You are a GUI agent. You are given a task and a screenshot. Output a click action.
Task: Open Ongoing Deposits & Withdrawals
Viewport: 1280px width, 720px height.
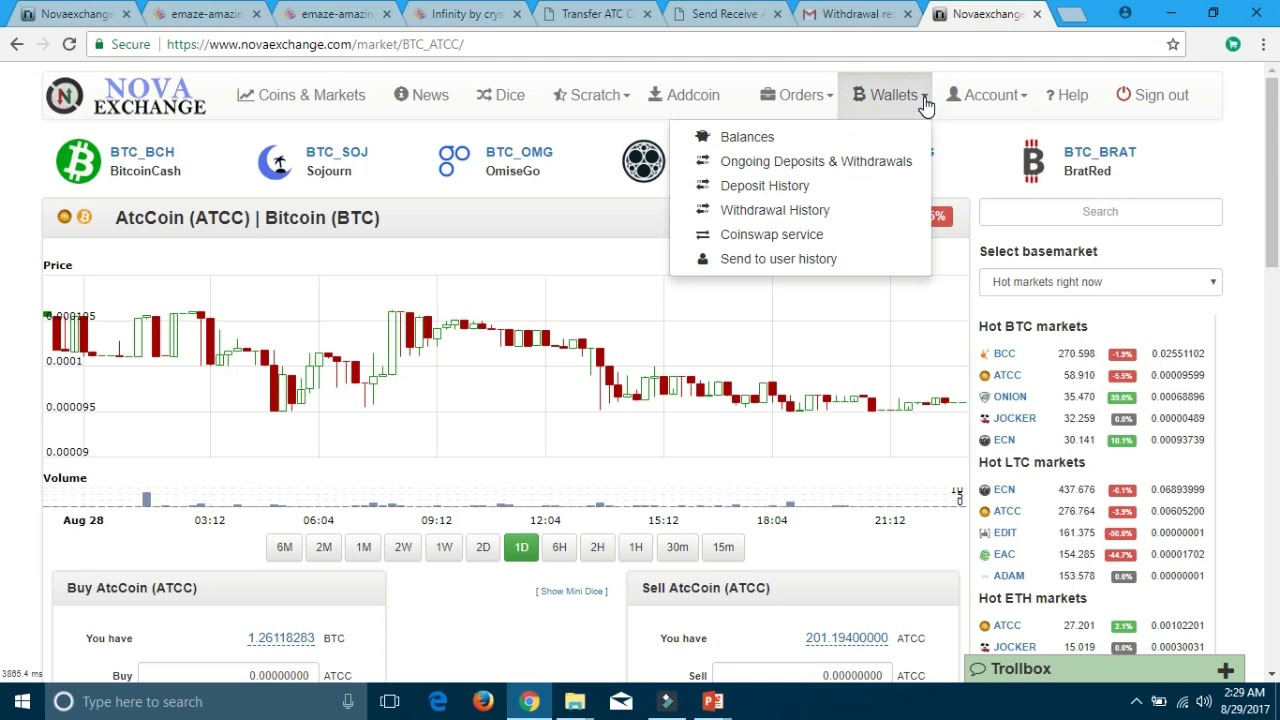(816, 161)
